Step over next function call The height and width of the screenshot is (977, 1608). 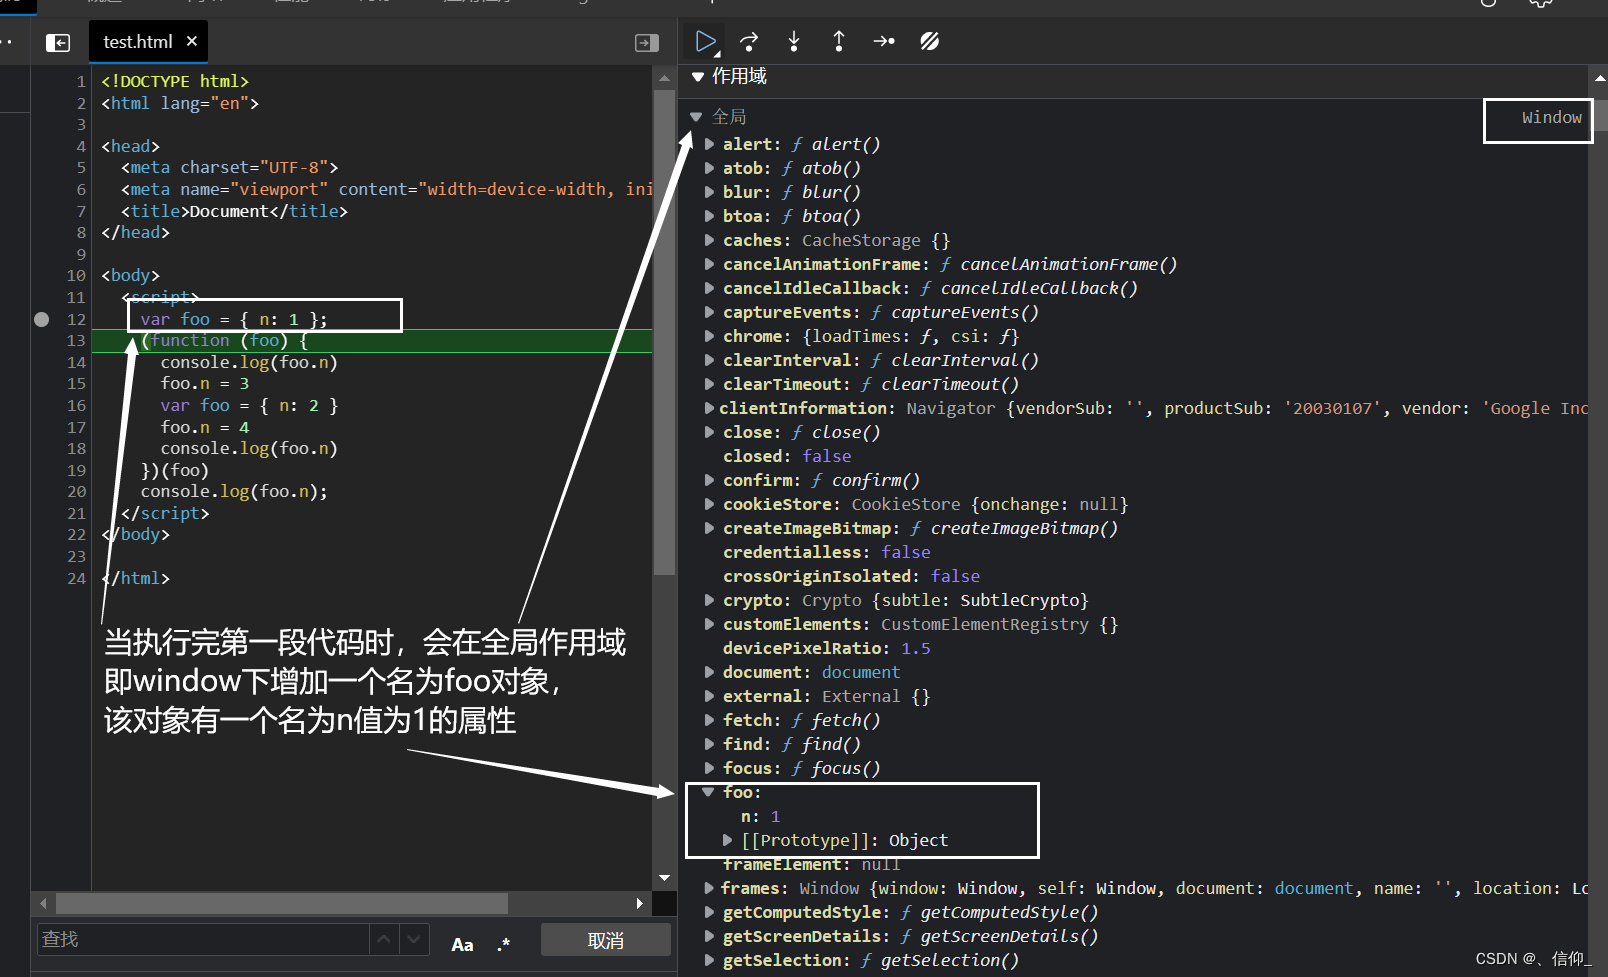749,41
